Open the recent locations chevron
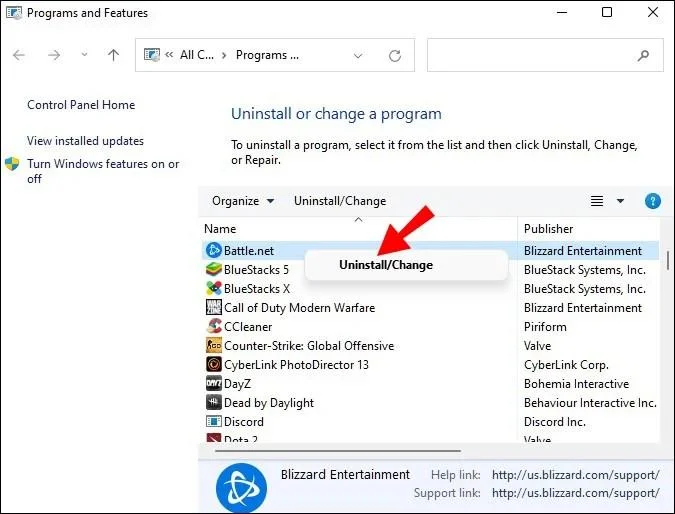The width and height of the screenshot is (675, 514). coord(84,55)
